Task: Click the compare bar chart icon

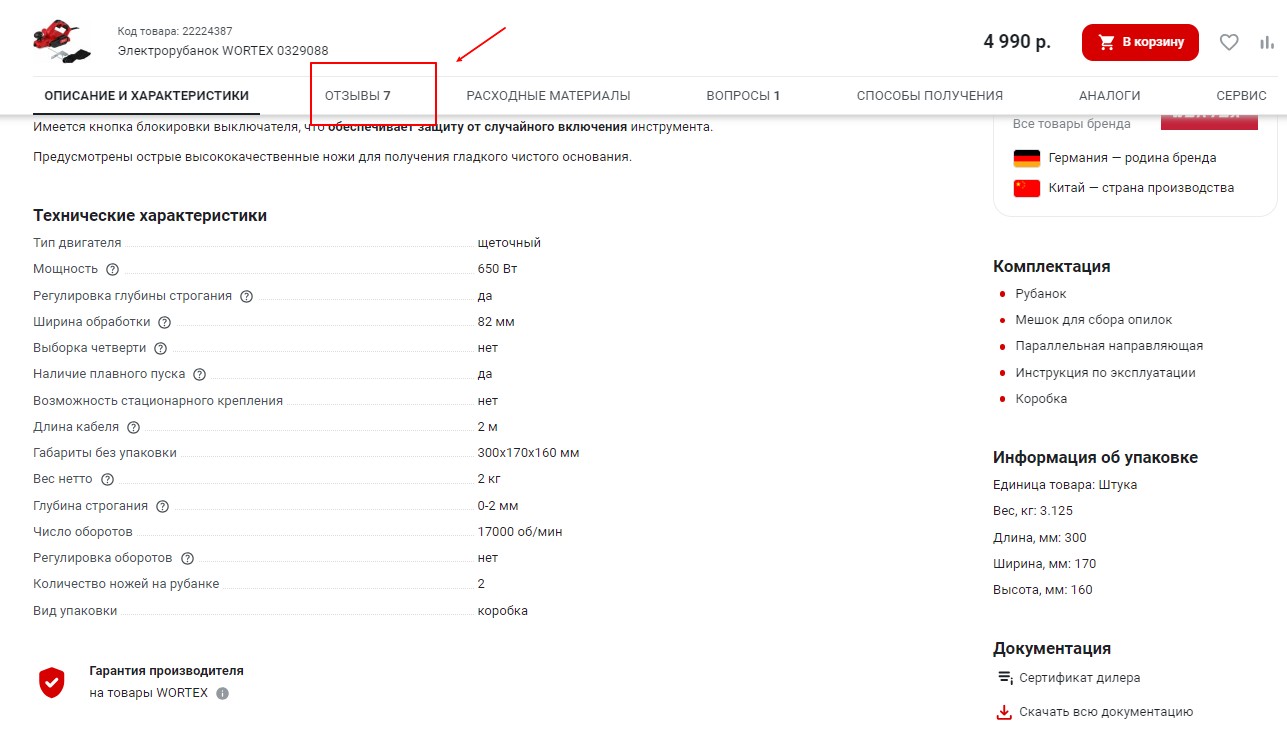Action: pos(1267,42)
